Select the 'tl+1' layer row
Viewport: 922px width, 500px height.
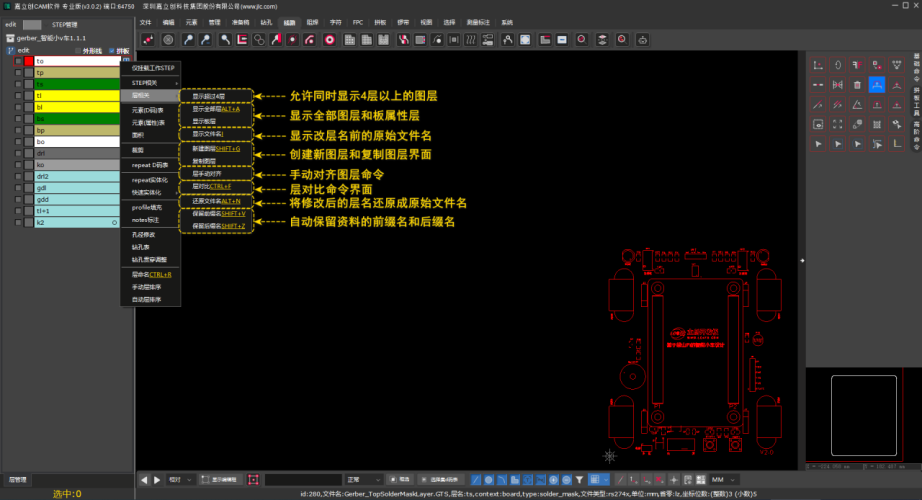pos(77,211)
